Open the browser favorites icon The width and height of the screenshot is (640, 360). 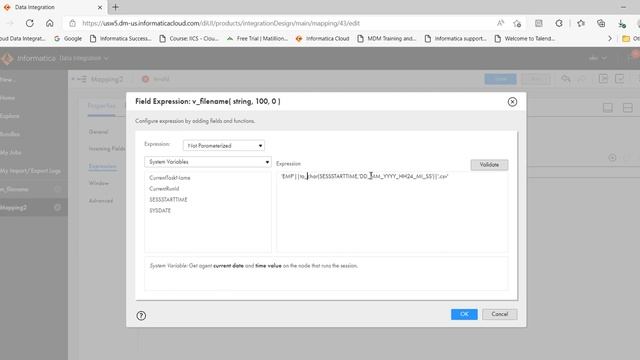click(581, 23)
